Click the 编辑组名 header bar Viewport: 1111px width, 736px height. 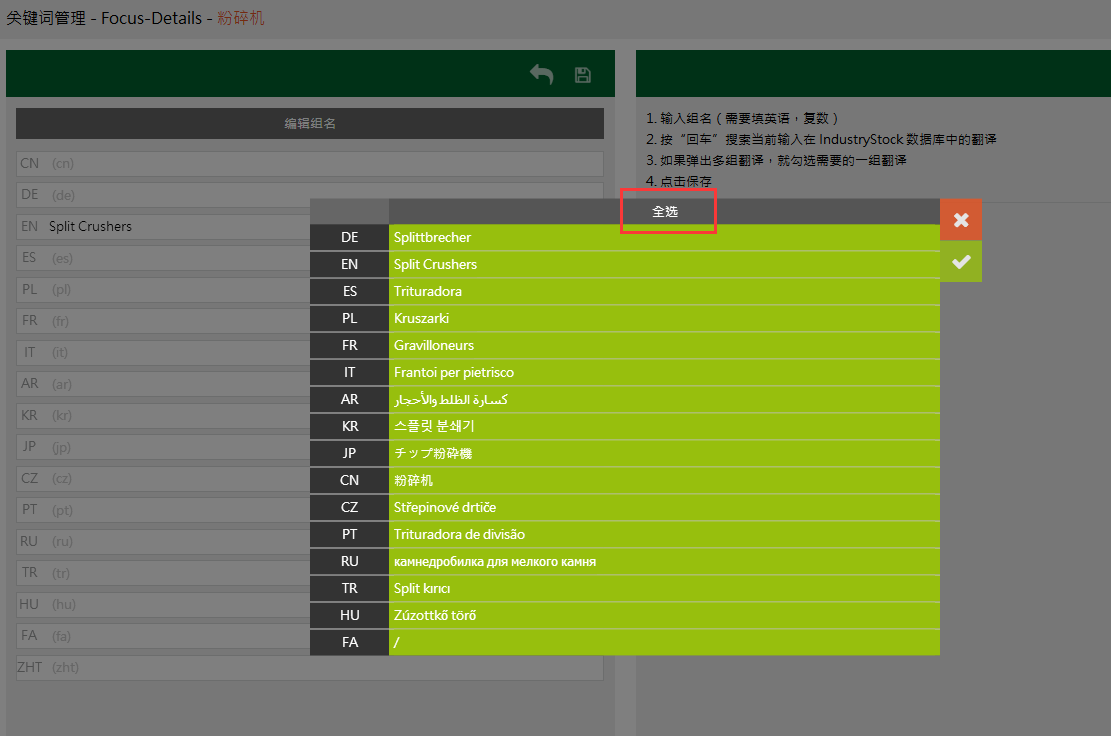[310, 124]
